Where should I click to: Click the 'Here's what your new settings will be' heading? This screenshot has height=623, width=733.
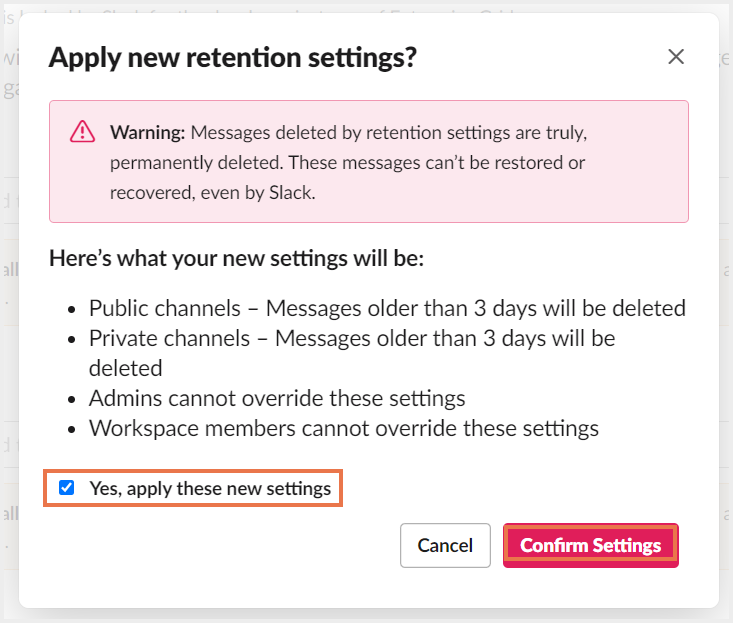(237, 259)
